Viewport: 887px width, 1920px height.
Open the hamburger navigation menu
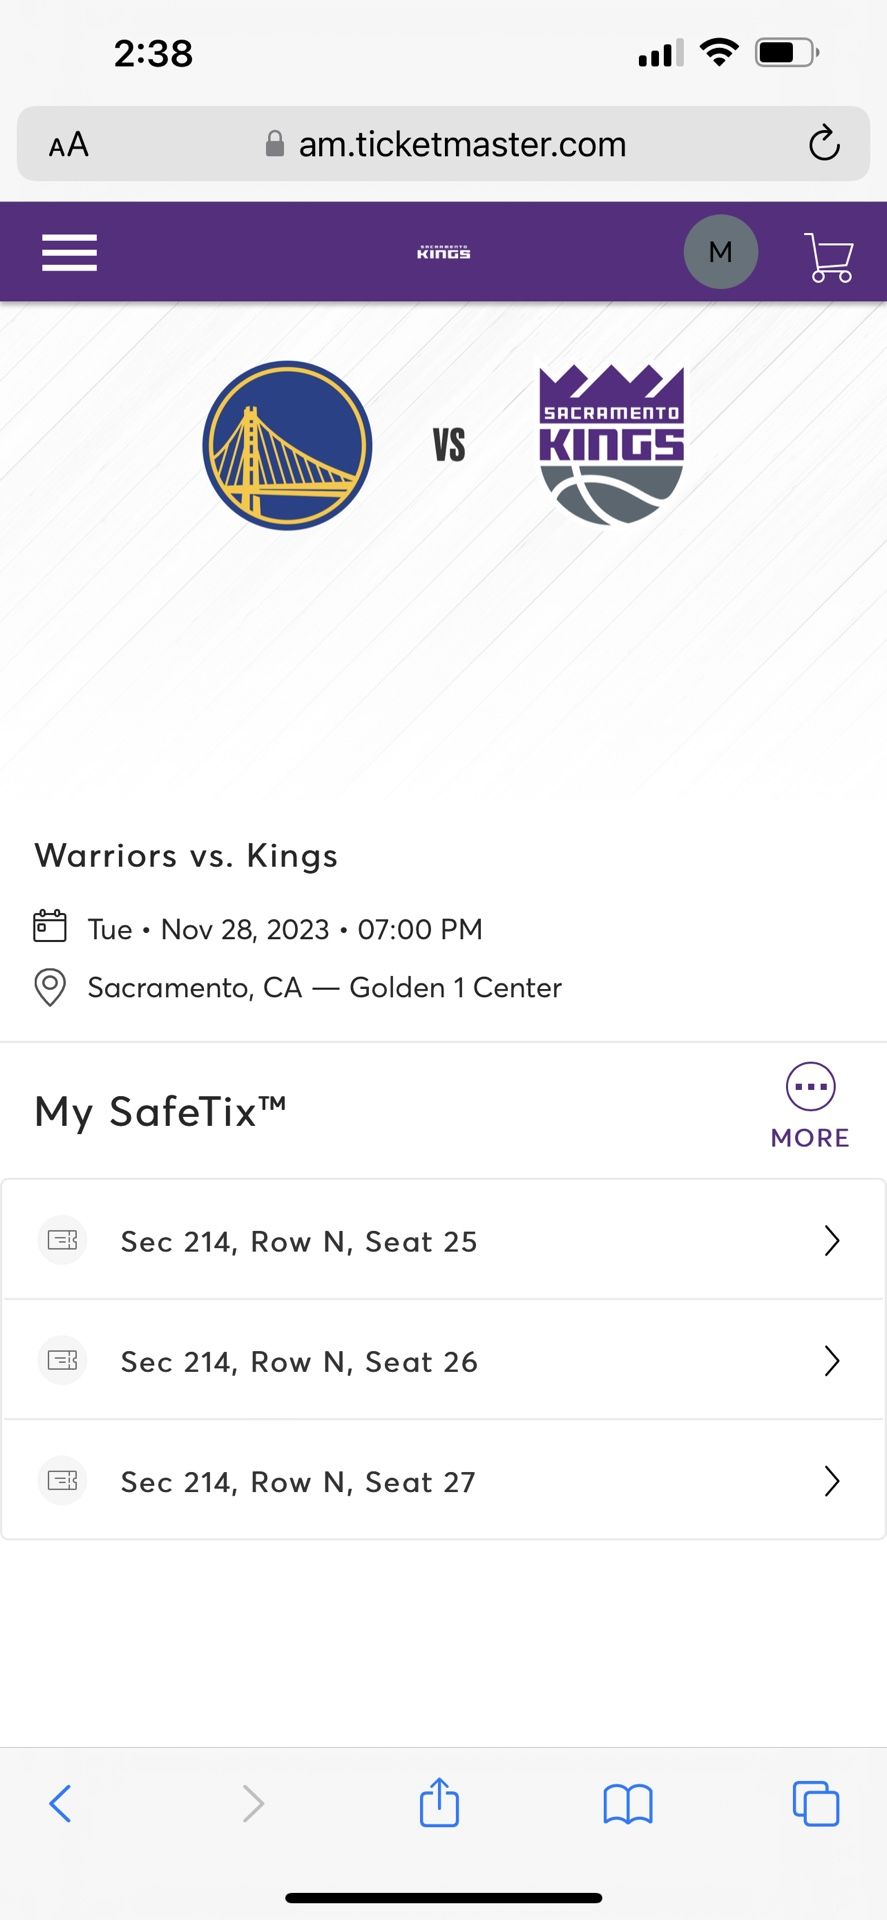point(69,252)
